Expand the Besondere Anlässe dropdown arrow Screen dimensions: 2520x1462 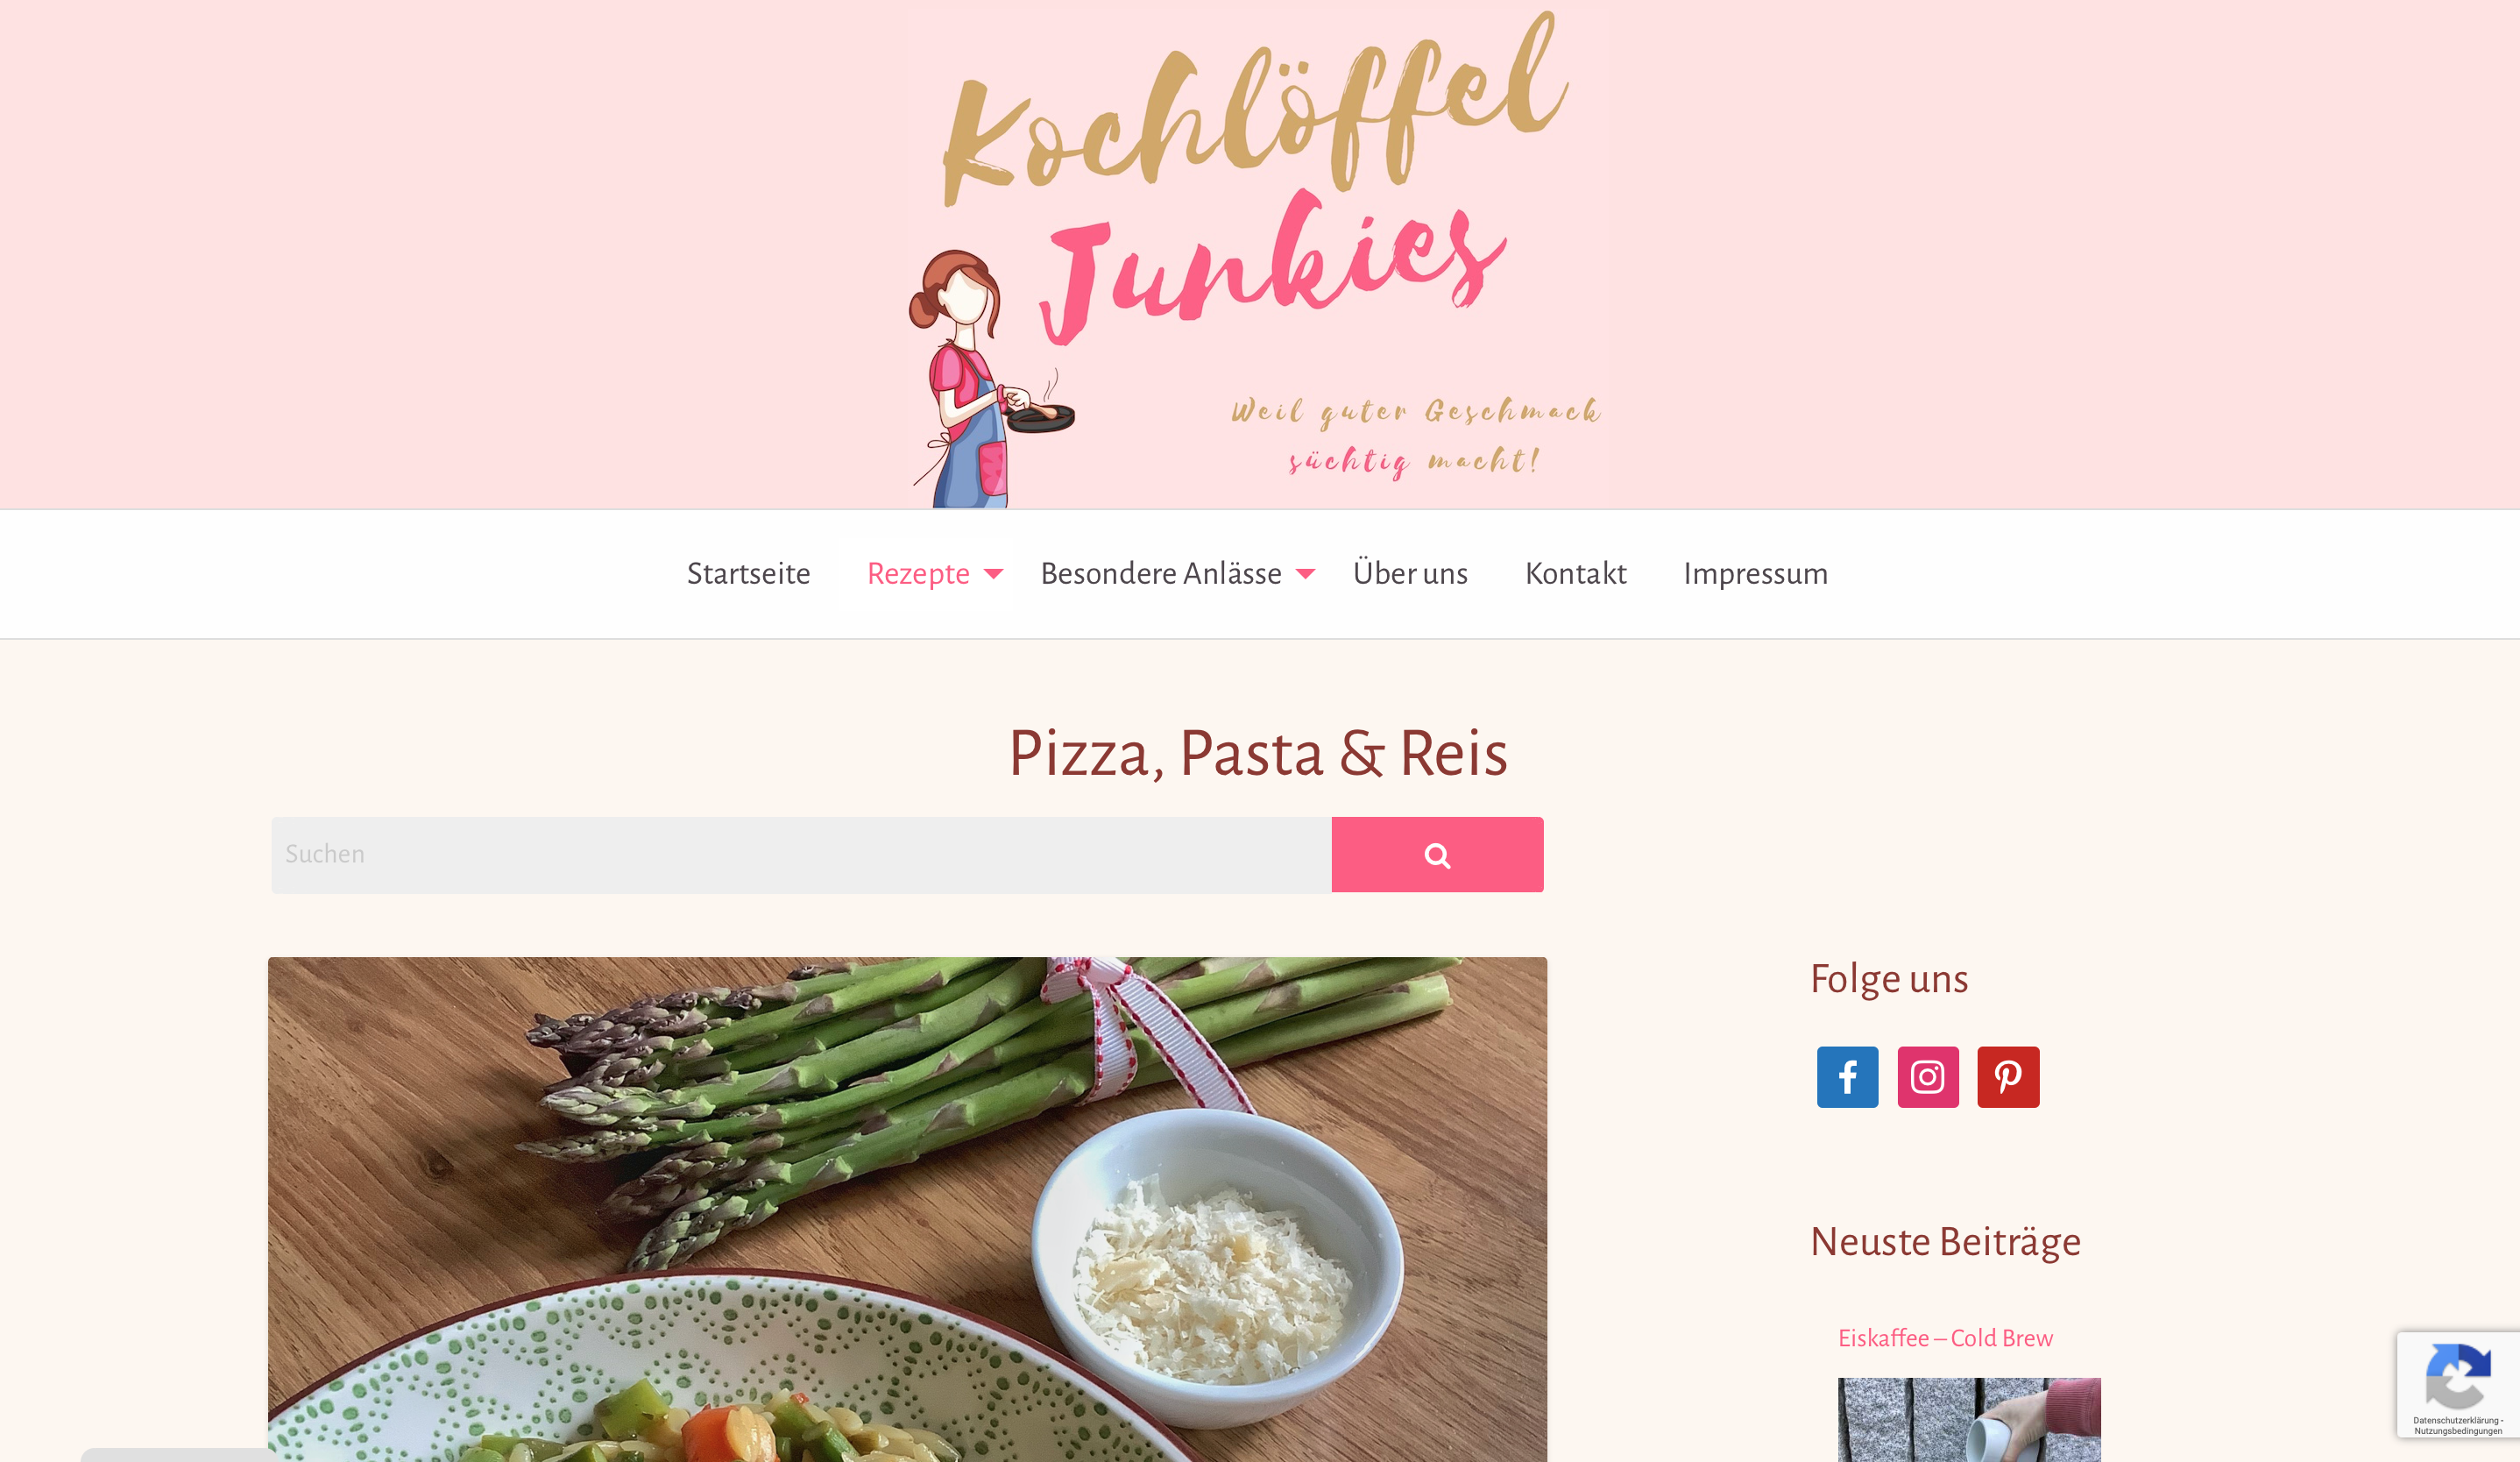point(1305,573)
